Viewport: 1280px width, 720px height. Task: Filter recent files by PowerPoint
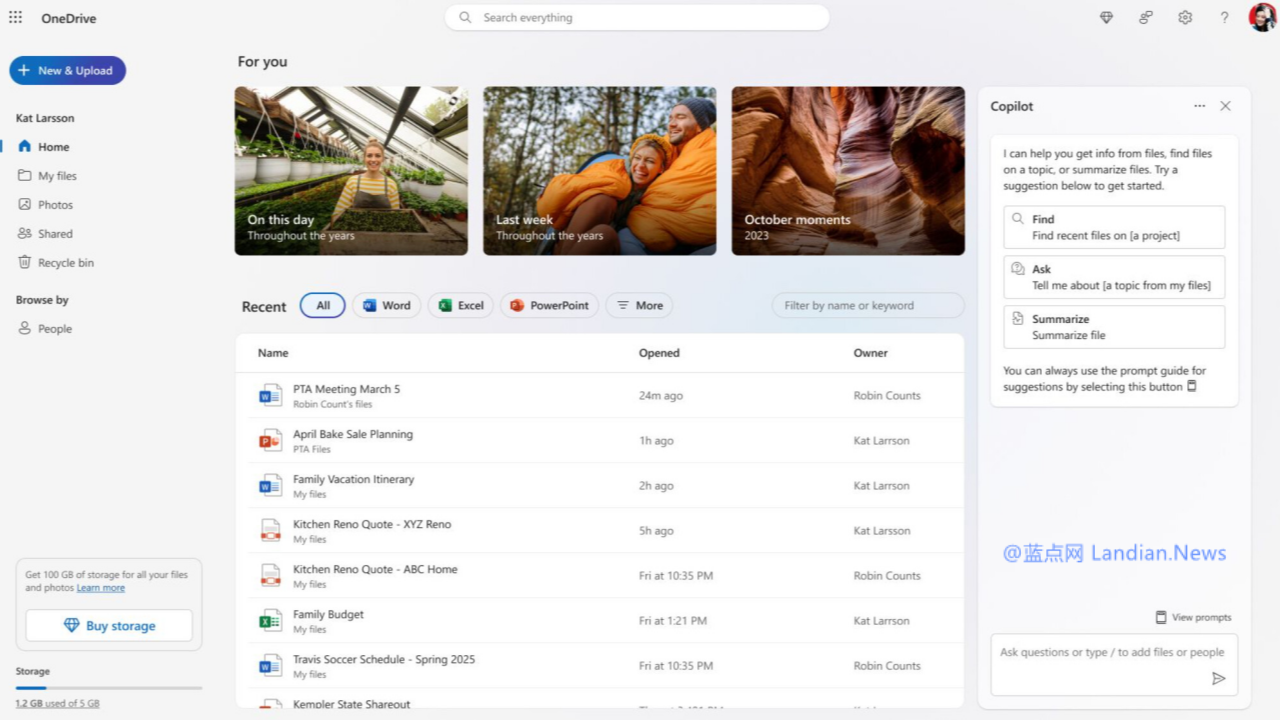[549, 305]
